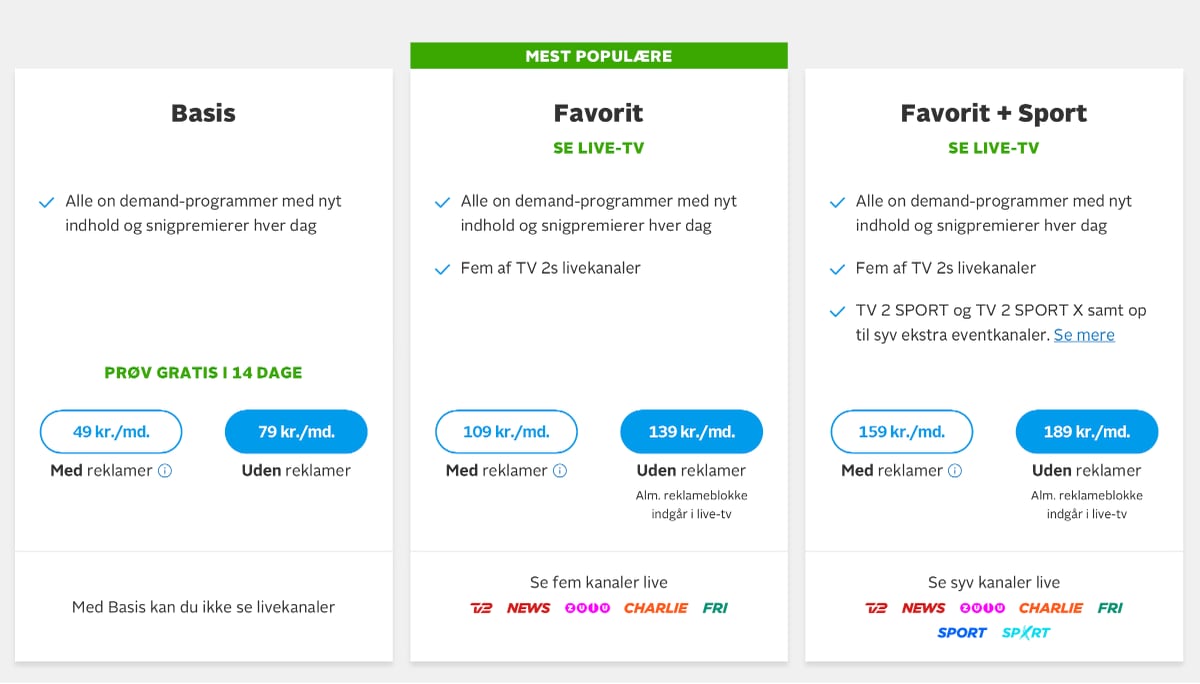The width and height of the screenshot is (1200, 684).
Task: Open the Favorit + Sport Med reklamer info icon
Action: pyautogui.click(x=955, y=471)
